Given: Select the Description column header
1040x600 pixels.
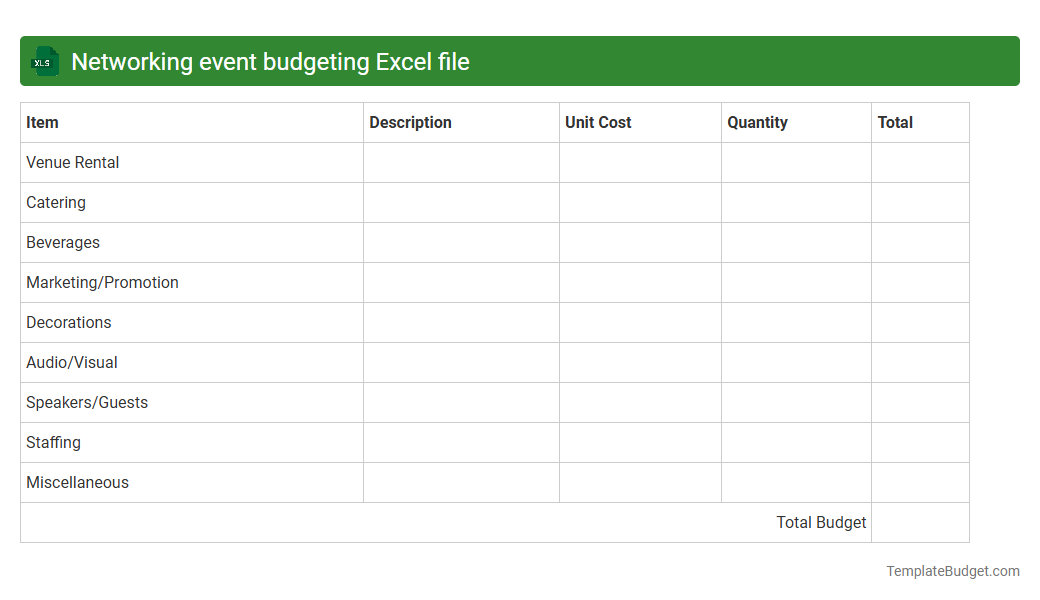Looking at the screenshot, I should point(410,122).
